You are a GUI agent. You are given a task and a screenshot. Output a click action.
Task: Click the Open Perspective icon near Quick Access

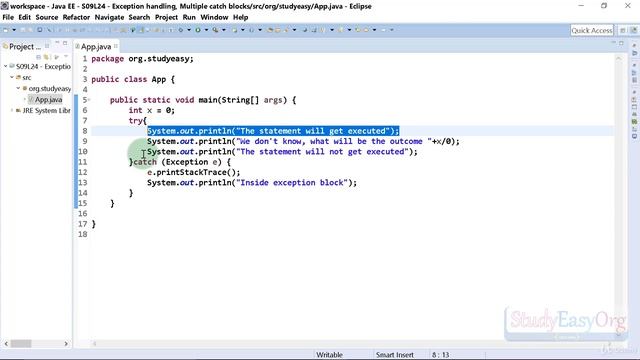tap(623, 30)
